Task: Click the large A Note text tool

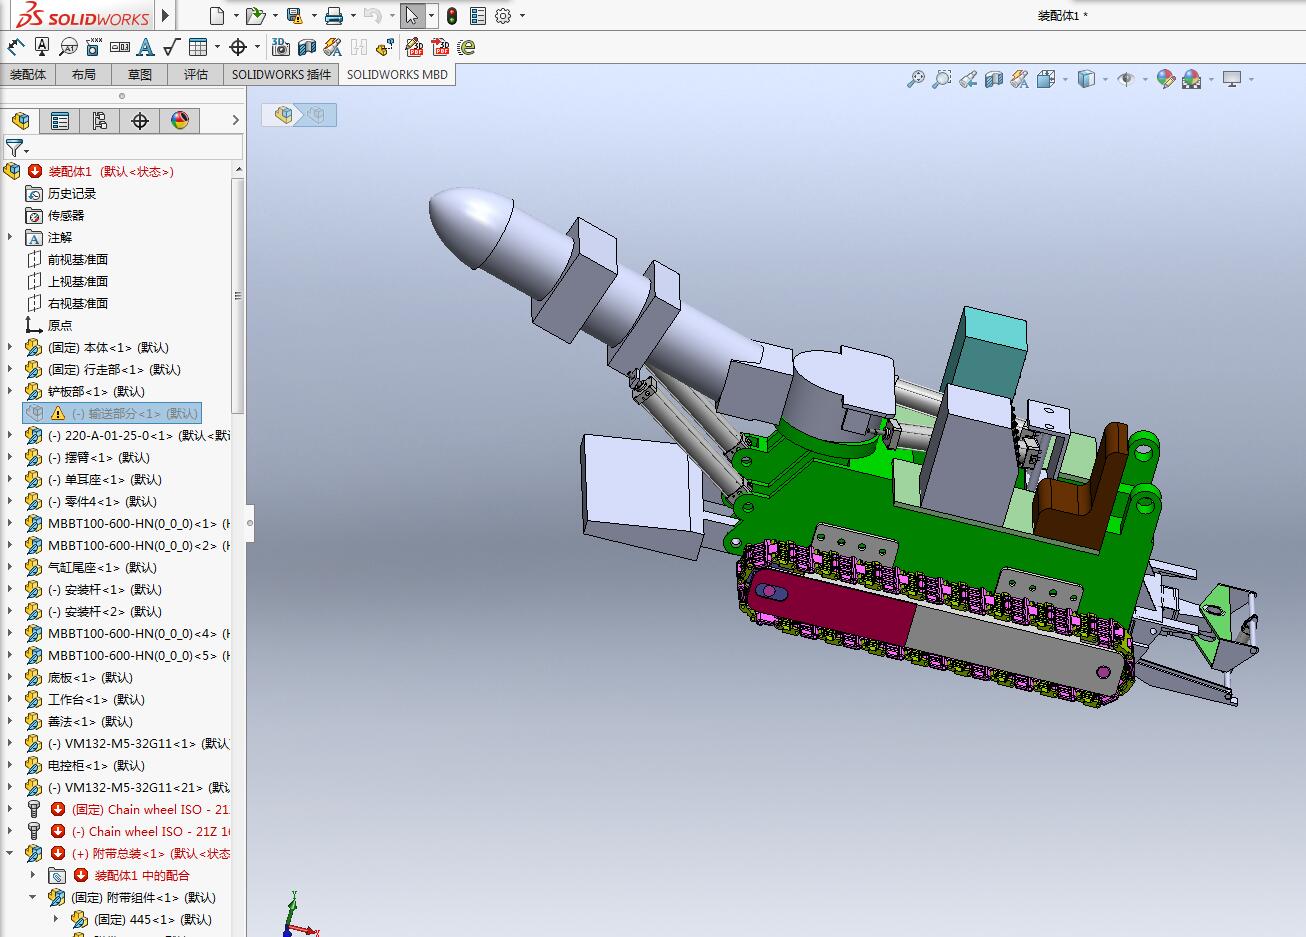Action: (x=145, y=46)
